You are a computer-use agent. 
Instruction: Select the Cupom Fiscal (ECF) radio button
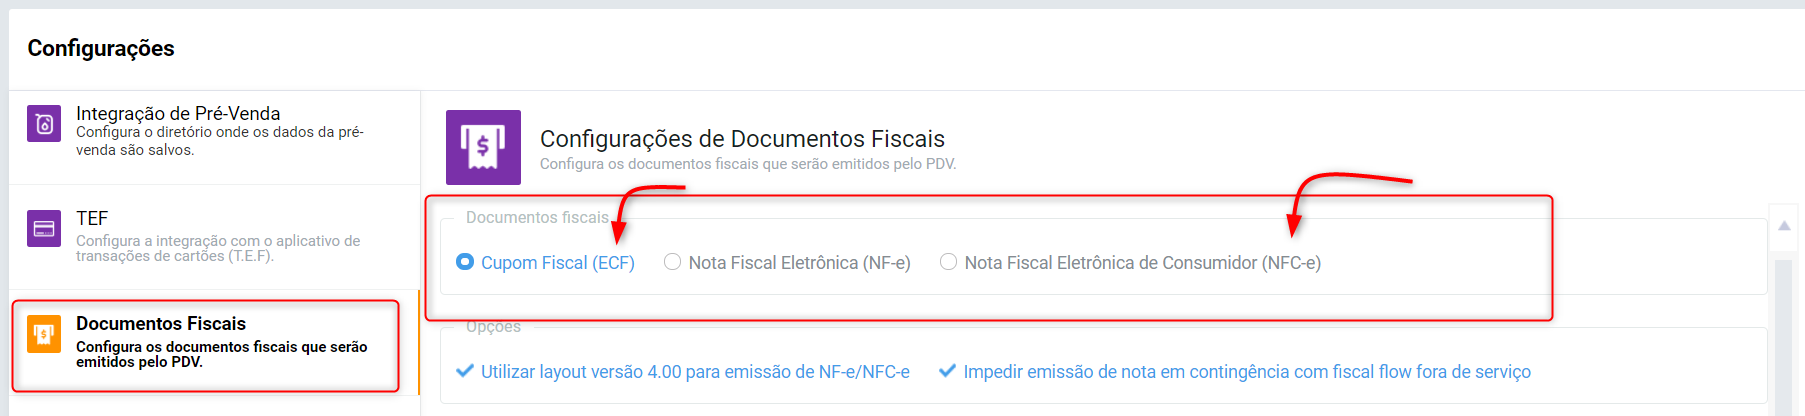pyautogui.click(x=465, y=262)
